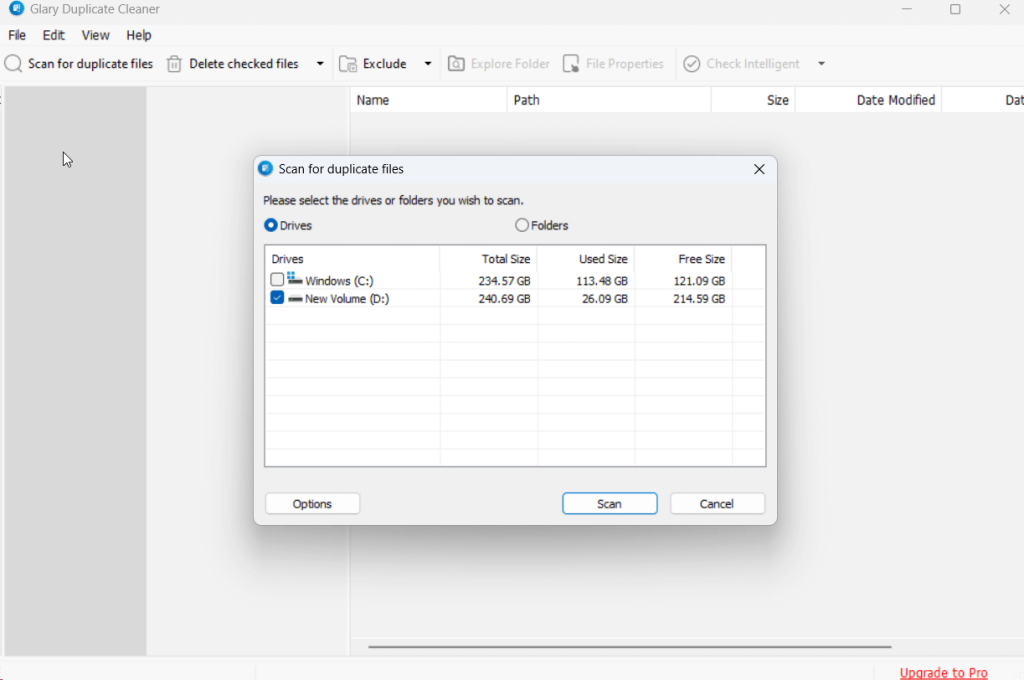Click the 113.48 GB used size cell
The image size is (1024, 680).
click(x=601, y=281)
